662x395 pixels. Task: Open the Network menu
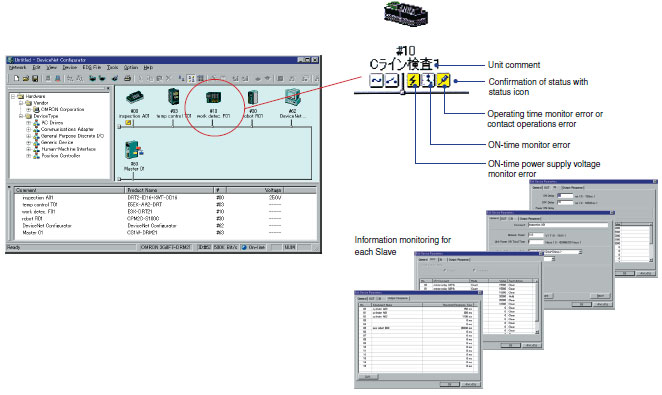click(x=17, y=68)
